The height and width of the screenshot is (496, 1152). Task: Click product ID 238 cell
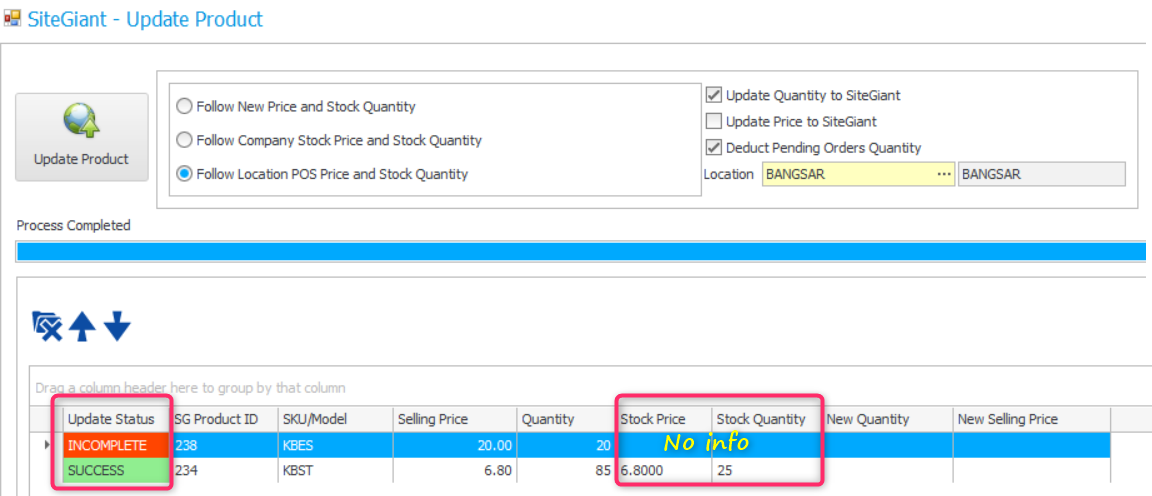tap(224, 445)
